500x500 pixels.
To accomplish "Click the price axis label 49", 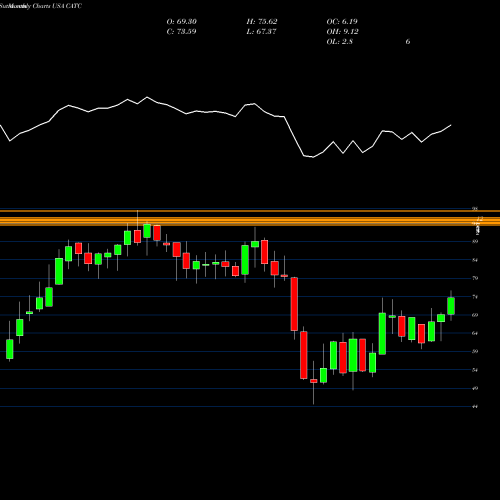I will pyautogui.click(x=475, y=388).
